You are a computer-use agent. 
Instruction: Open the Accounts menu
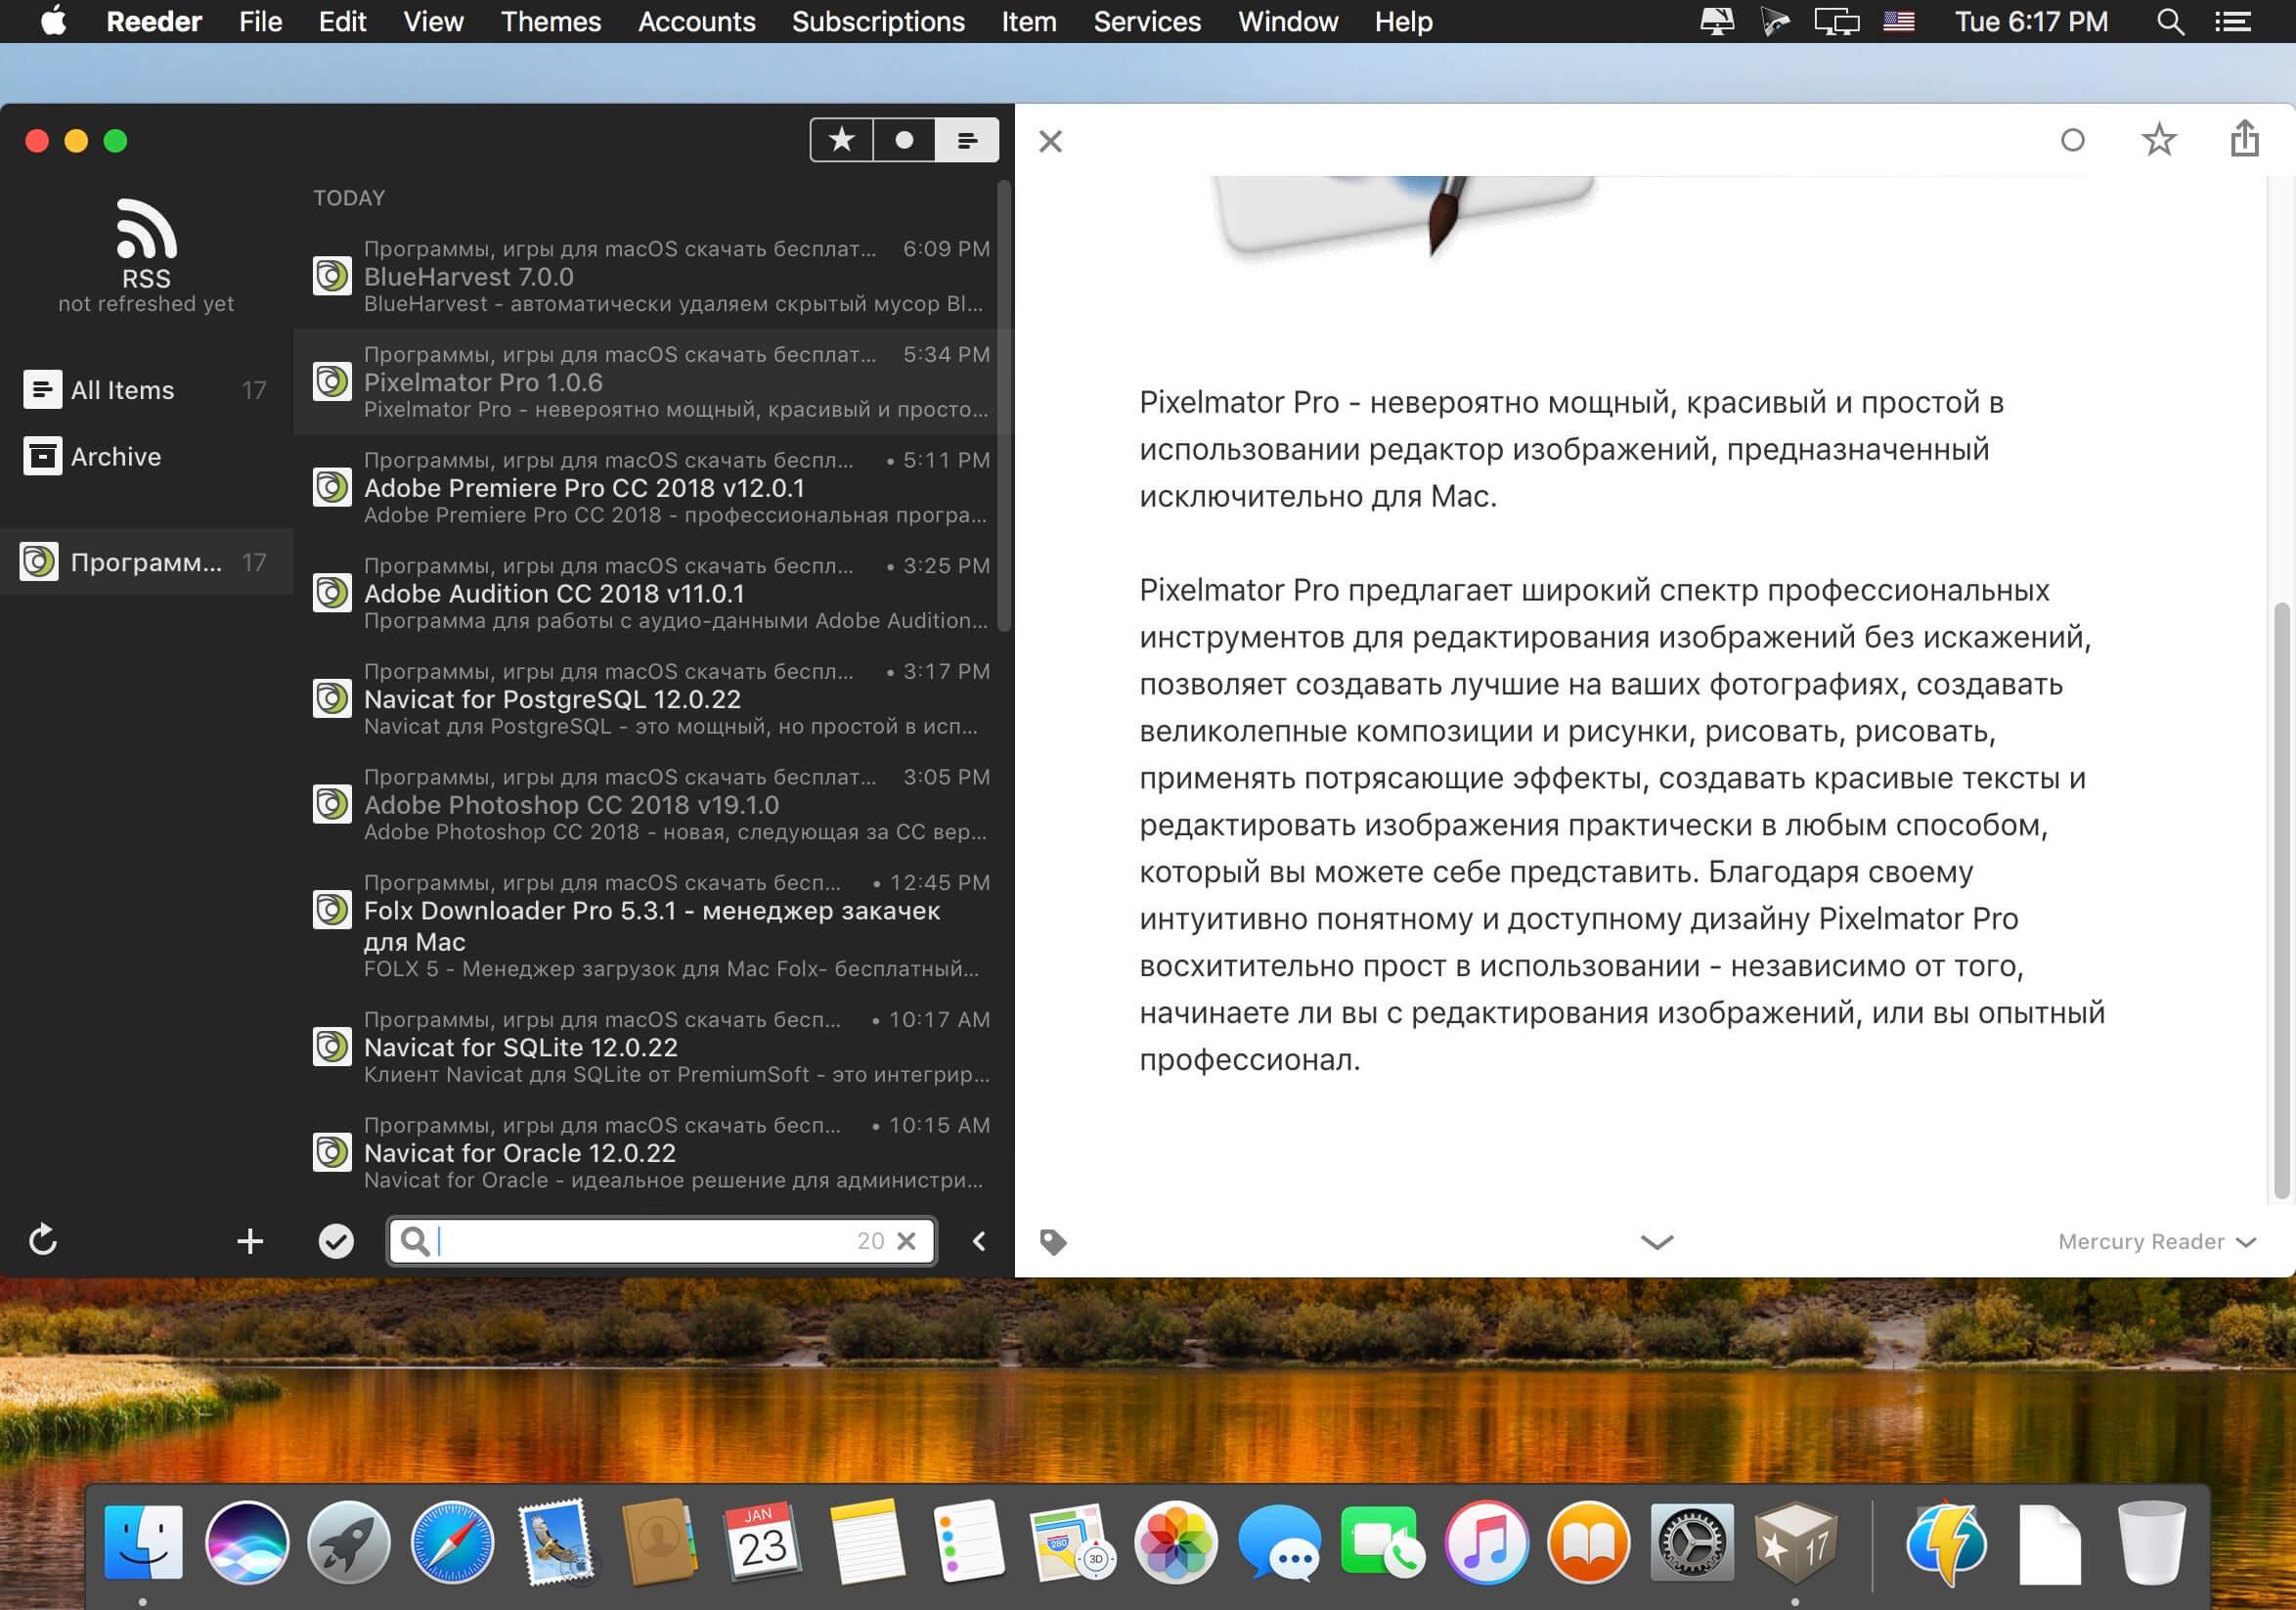697,21
